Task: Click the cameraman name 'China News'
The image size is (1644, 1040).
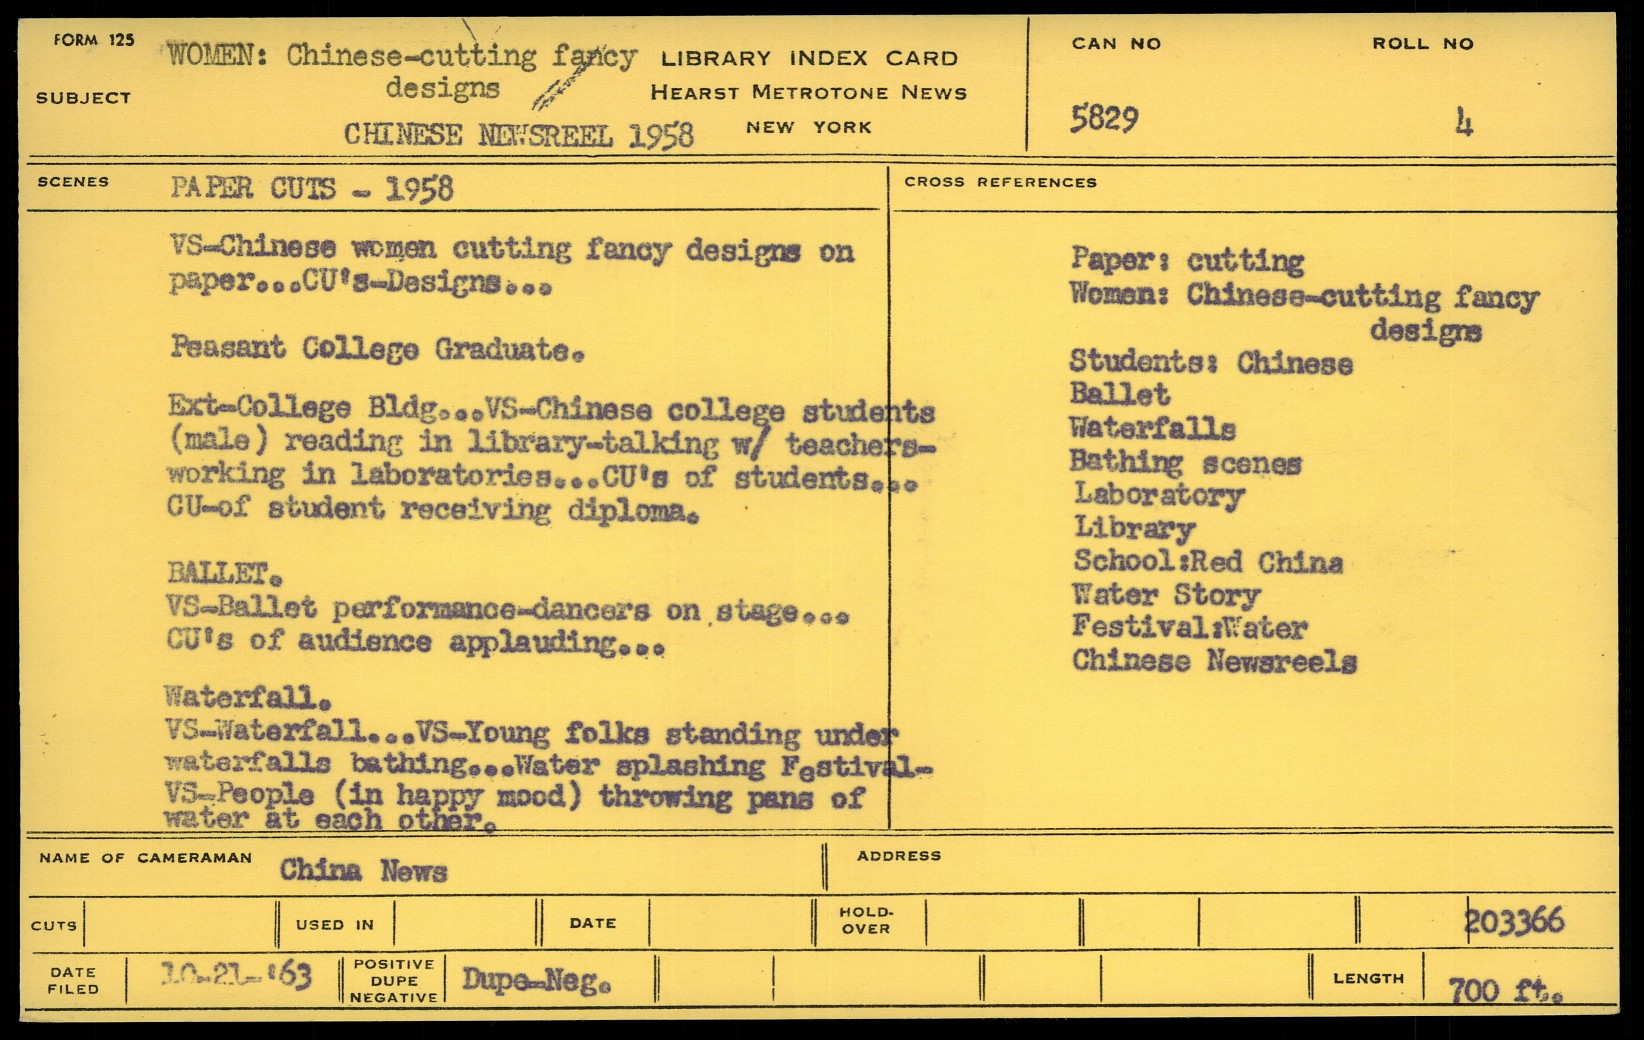Action: pyautogui.click(x=363, y=870)
